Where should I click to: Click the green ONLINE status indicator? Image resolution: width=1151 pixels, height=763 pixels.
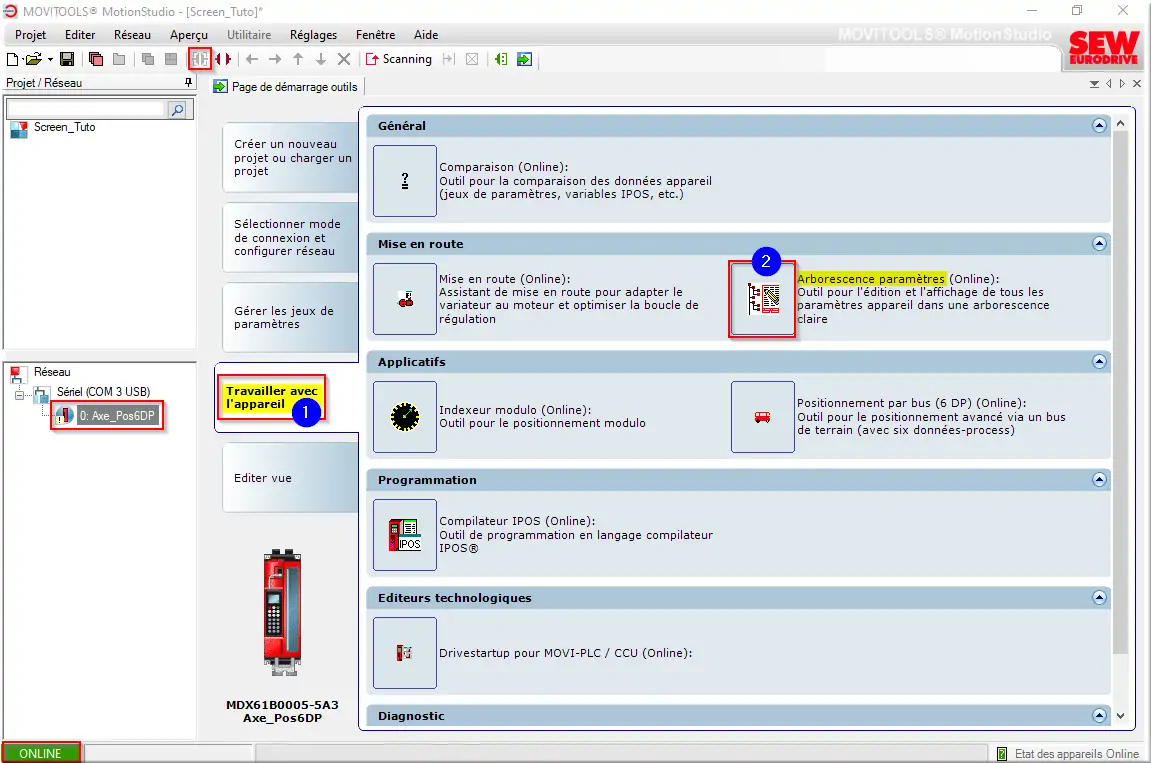41,753
